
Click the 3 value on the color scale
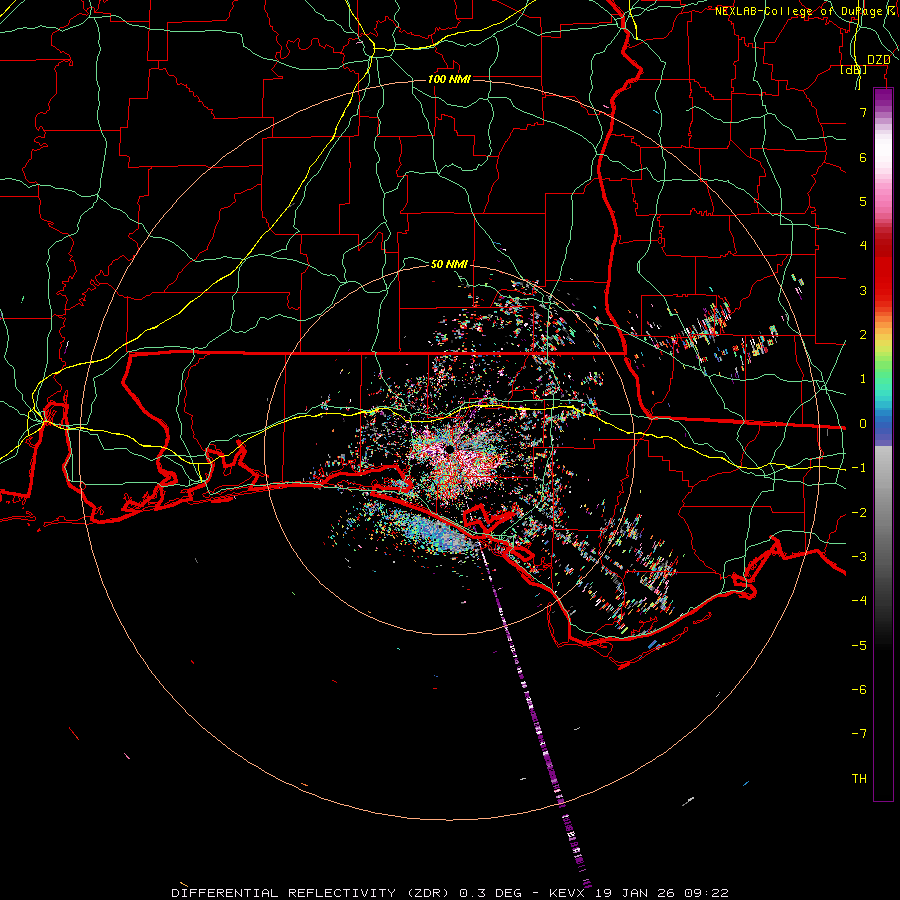(x=863, y=290)
